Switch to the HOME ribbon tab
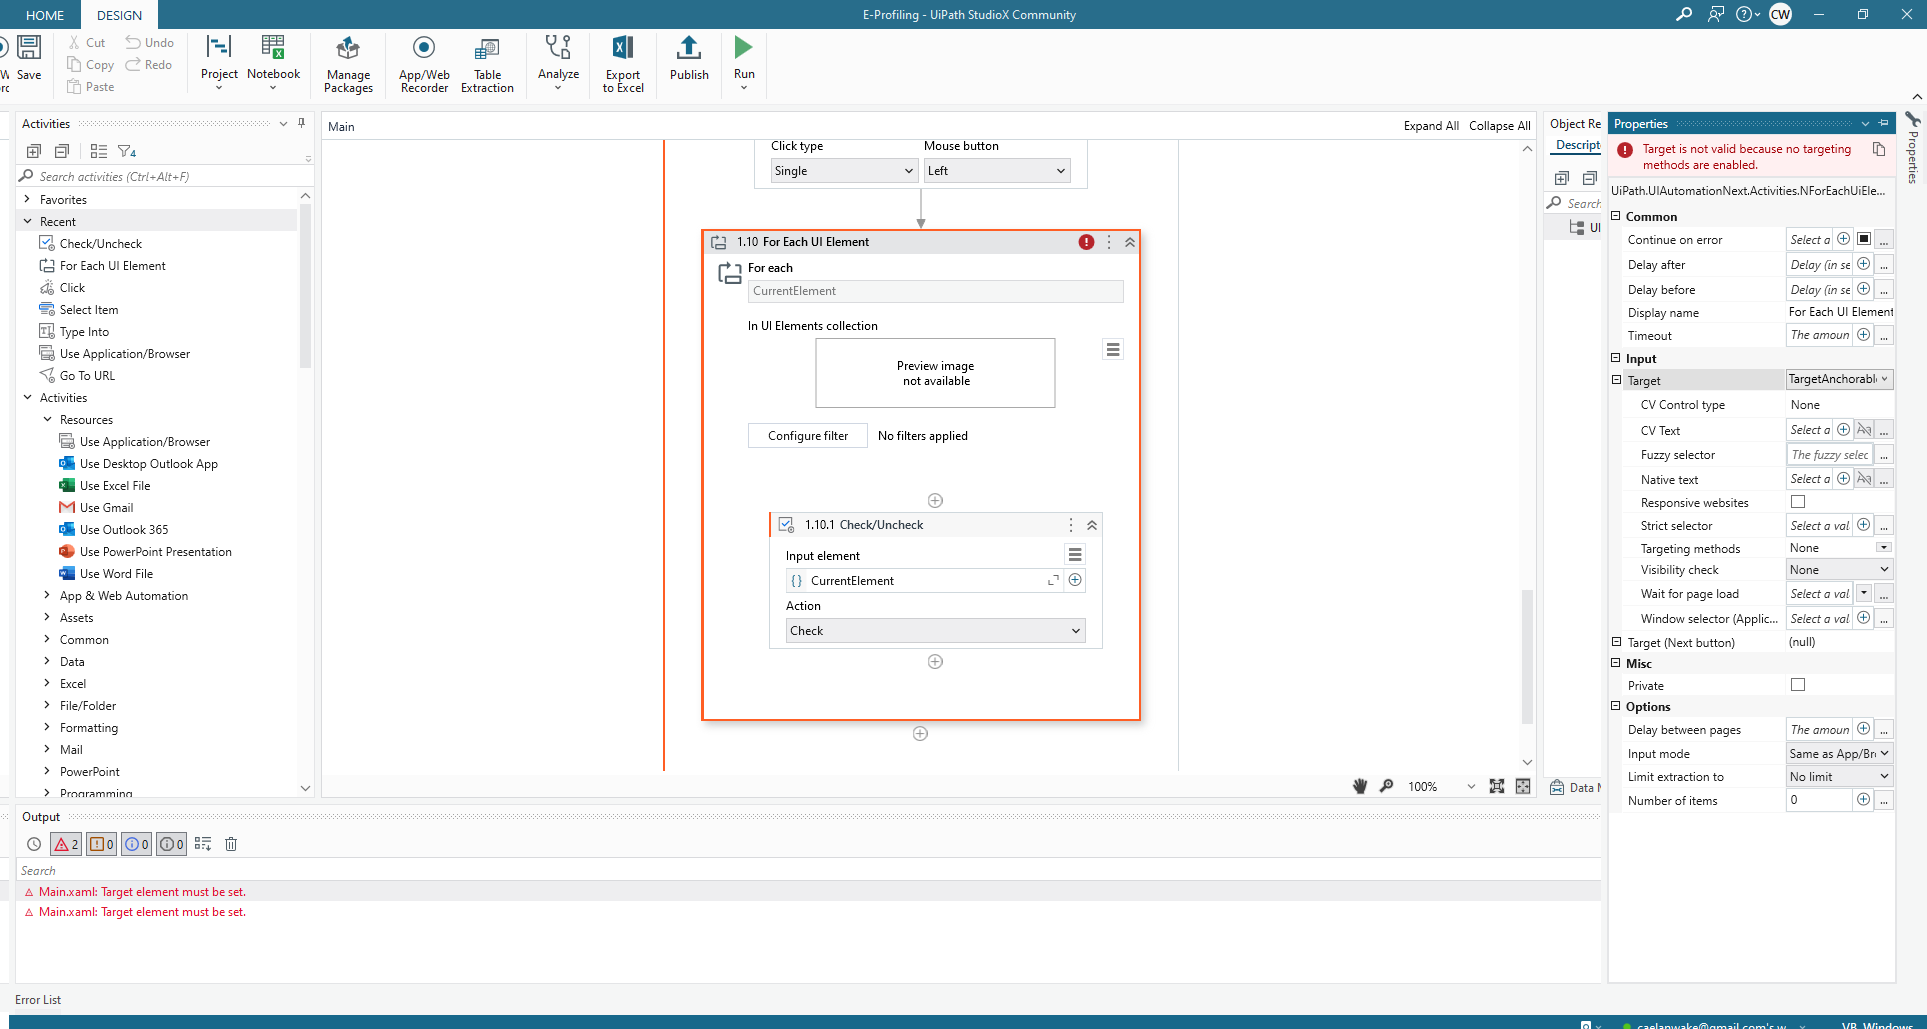The image size is (1927, 1029). [44, 15]
